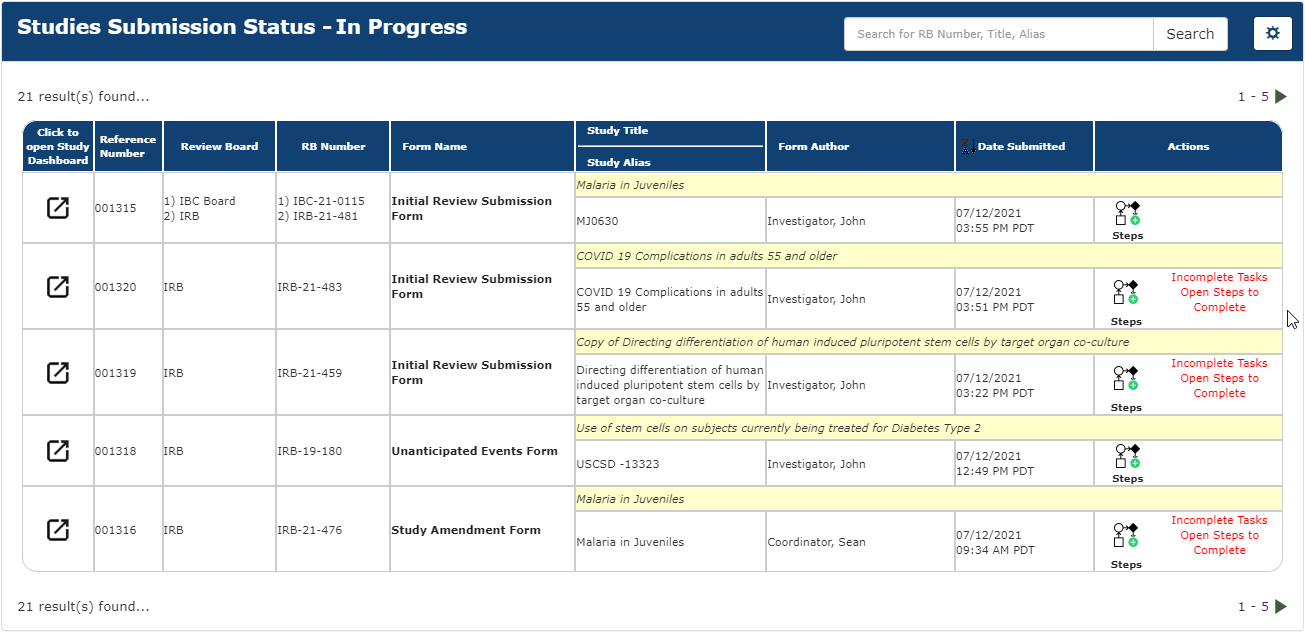Open Steps icon for row 001320
Viewport: 1305px width, 632px height.
(1127, 292)
